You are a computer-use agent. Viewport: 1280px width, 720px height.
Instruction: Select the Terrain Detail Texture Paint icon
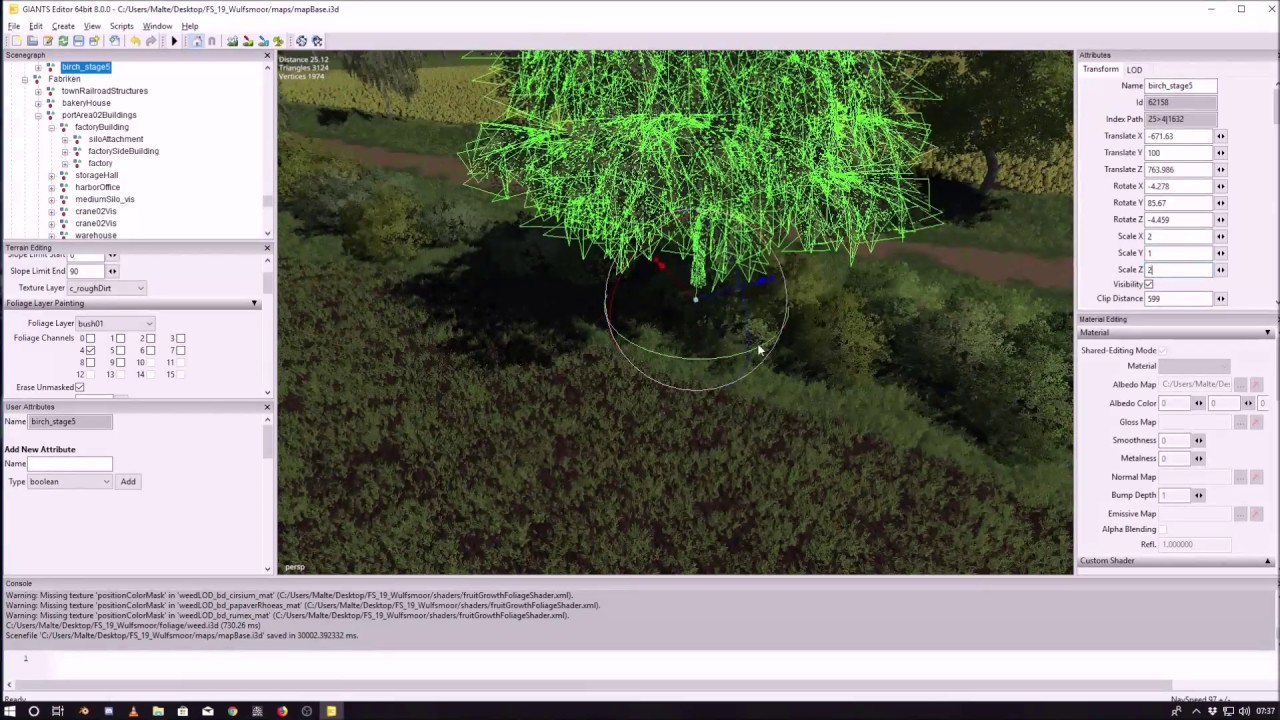[x=248, y=41]
